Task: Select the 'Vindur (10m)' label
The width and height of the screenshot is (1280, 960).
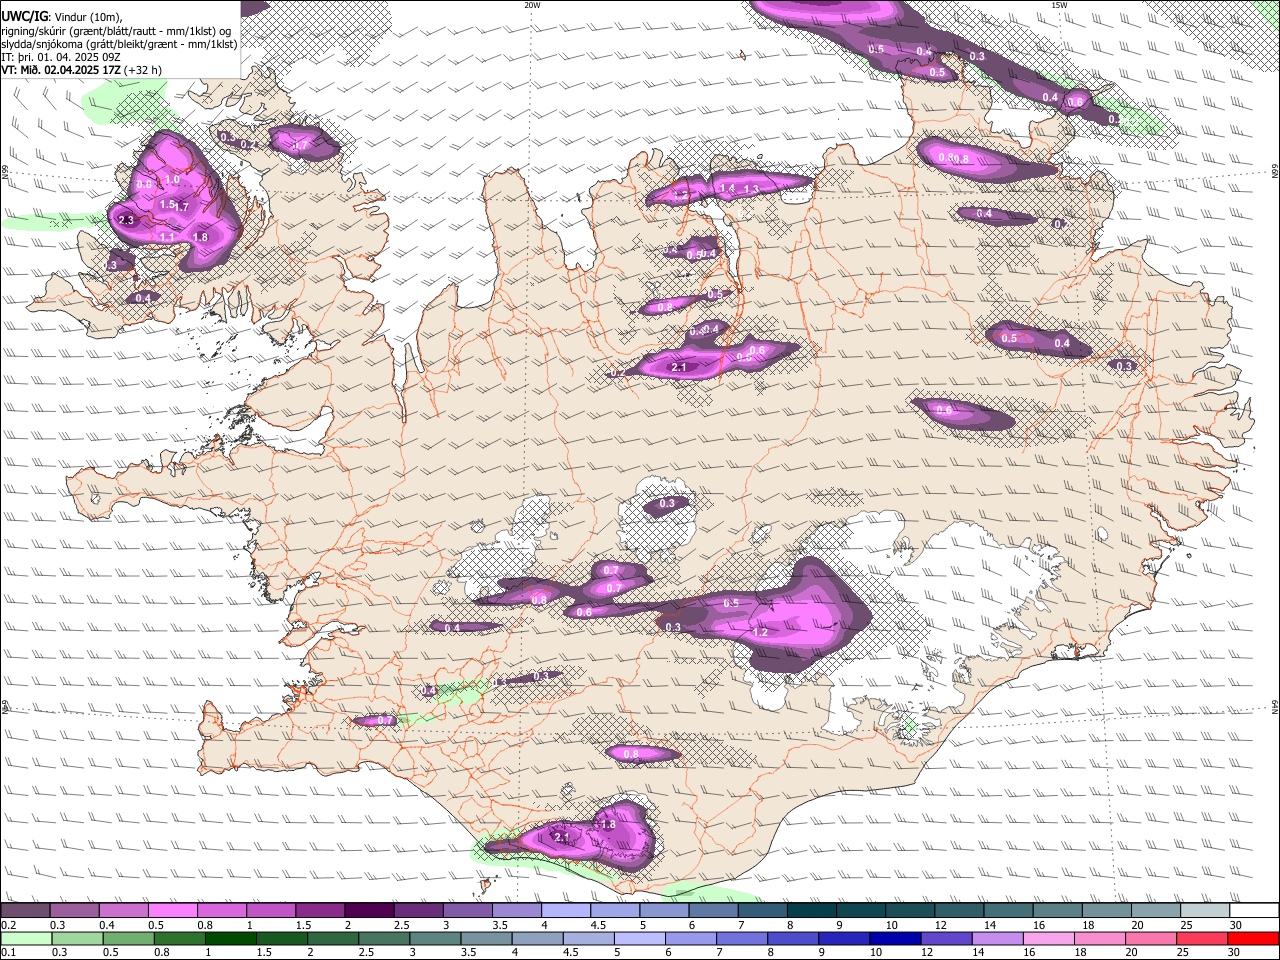Action: (x=87, y=16)
